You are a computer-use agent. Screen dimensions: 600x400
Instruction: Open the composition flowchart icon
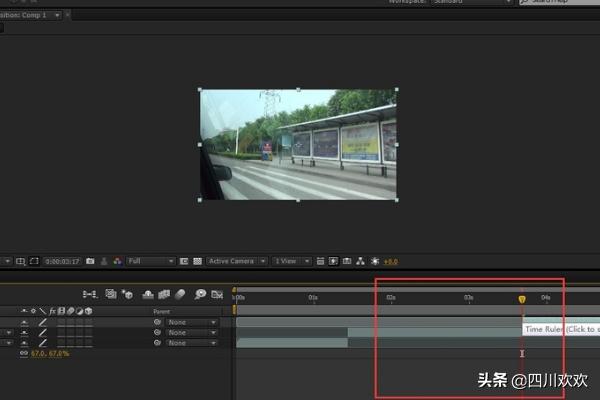[360, 261]
